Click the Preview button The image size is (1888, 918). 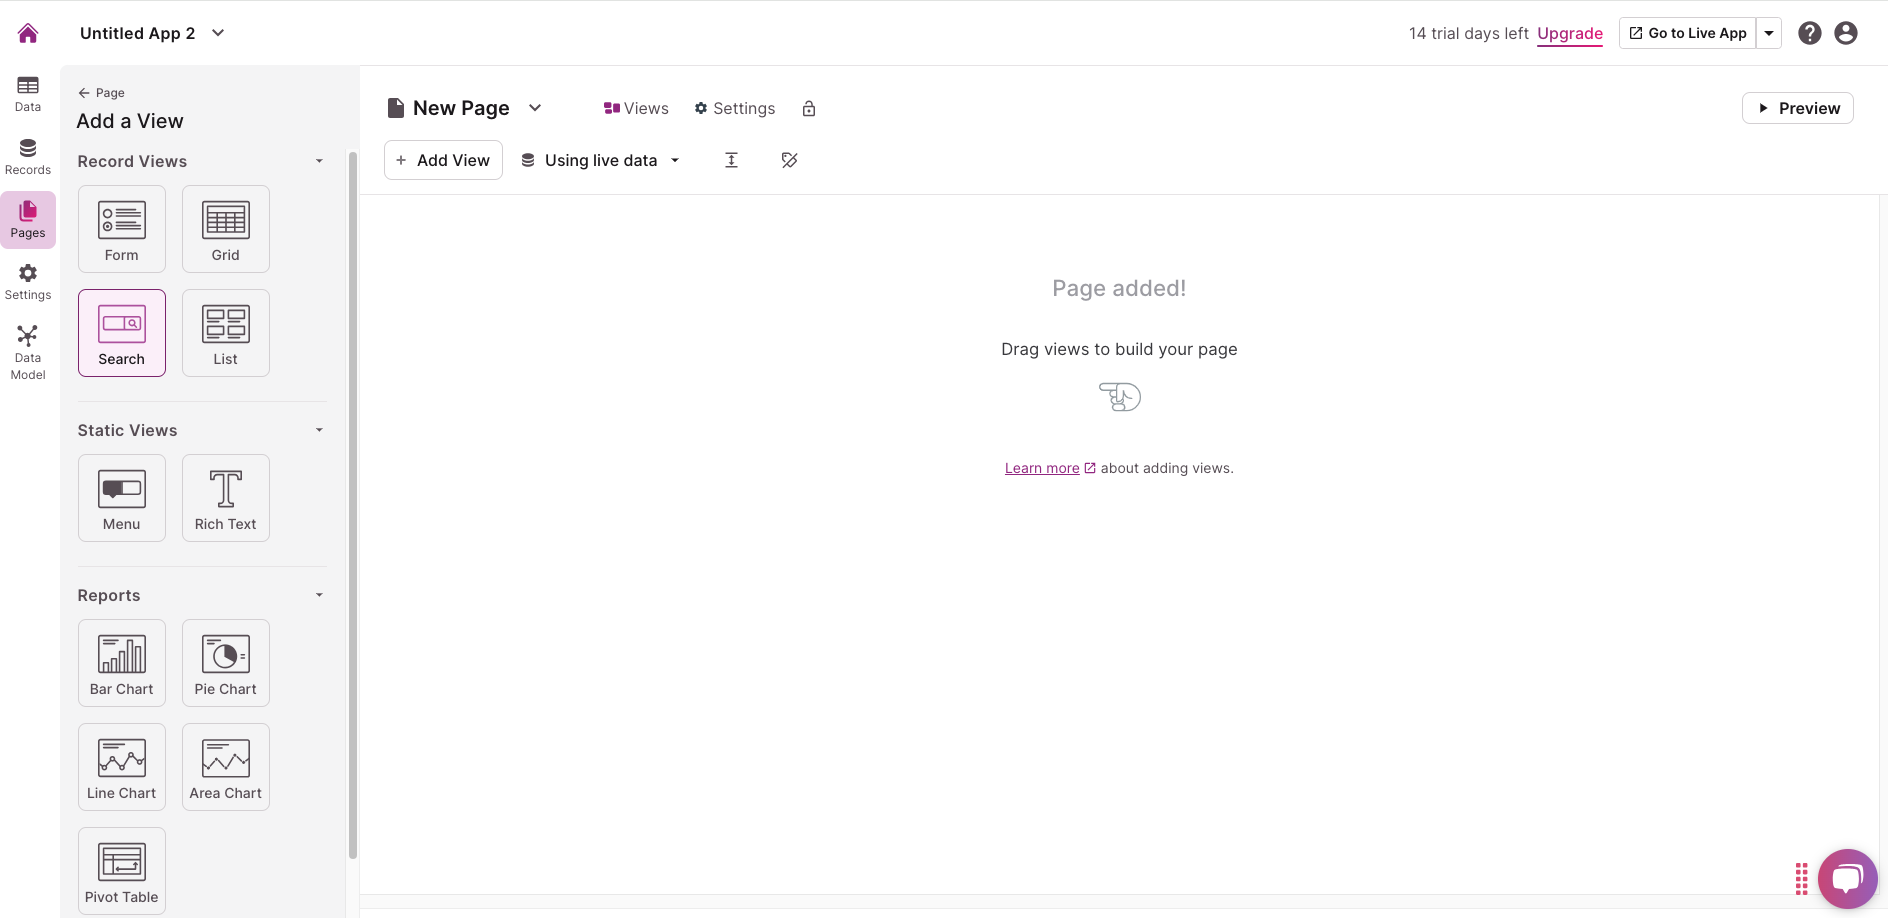(x=1797, y=108)
